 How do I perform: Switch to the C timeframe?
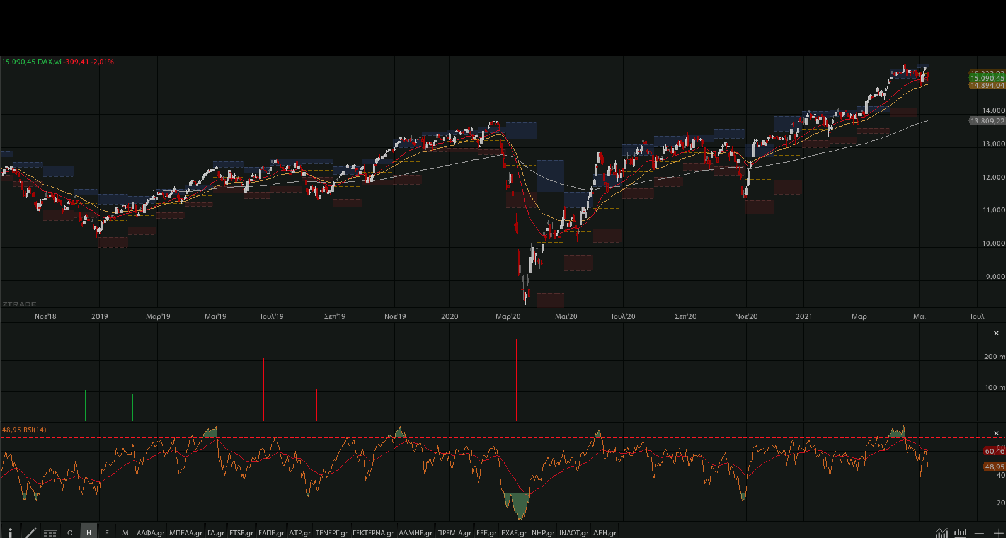click(x=70, y=532)
